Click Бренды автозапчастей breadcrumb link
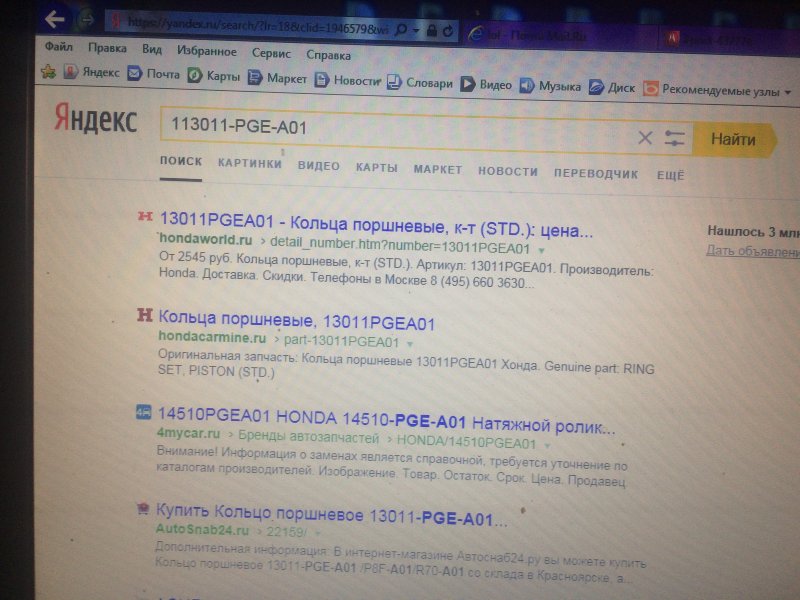This screenshot has height=600, width=800. click(308, 437)
